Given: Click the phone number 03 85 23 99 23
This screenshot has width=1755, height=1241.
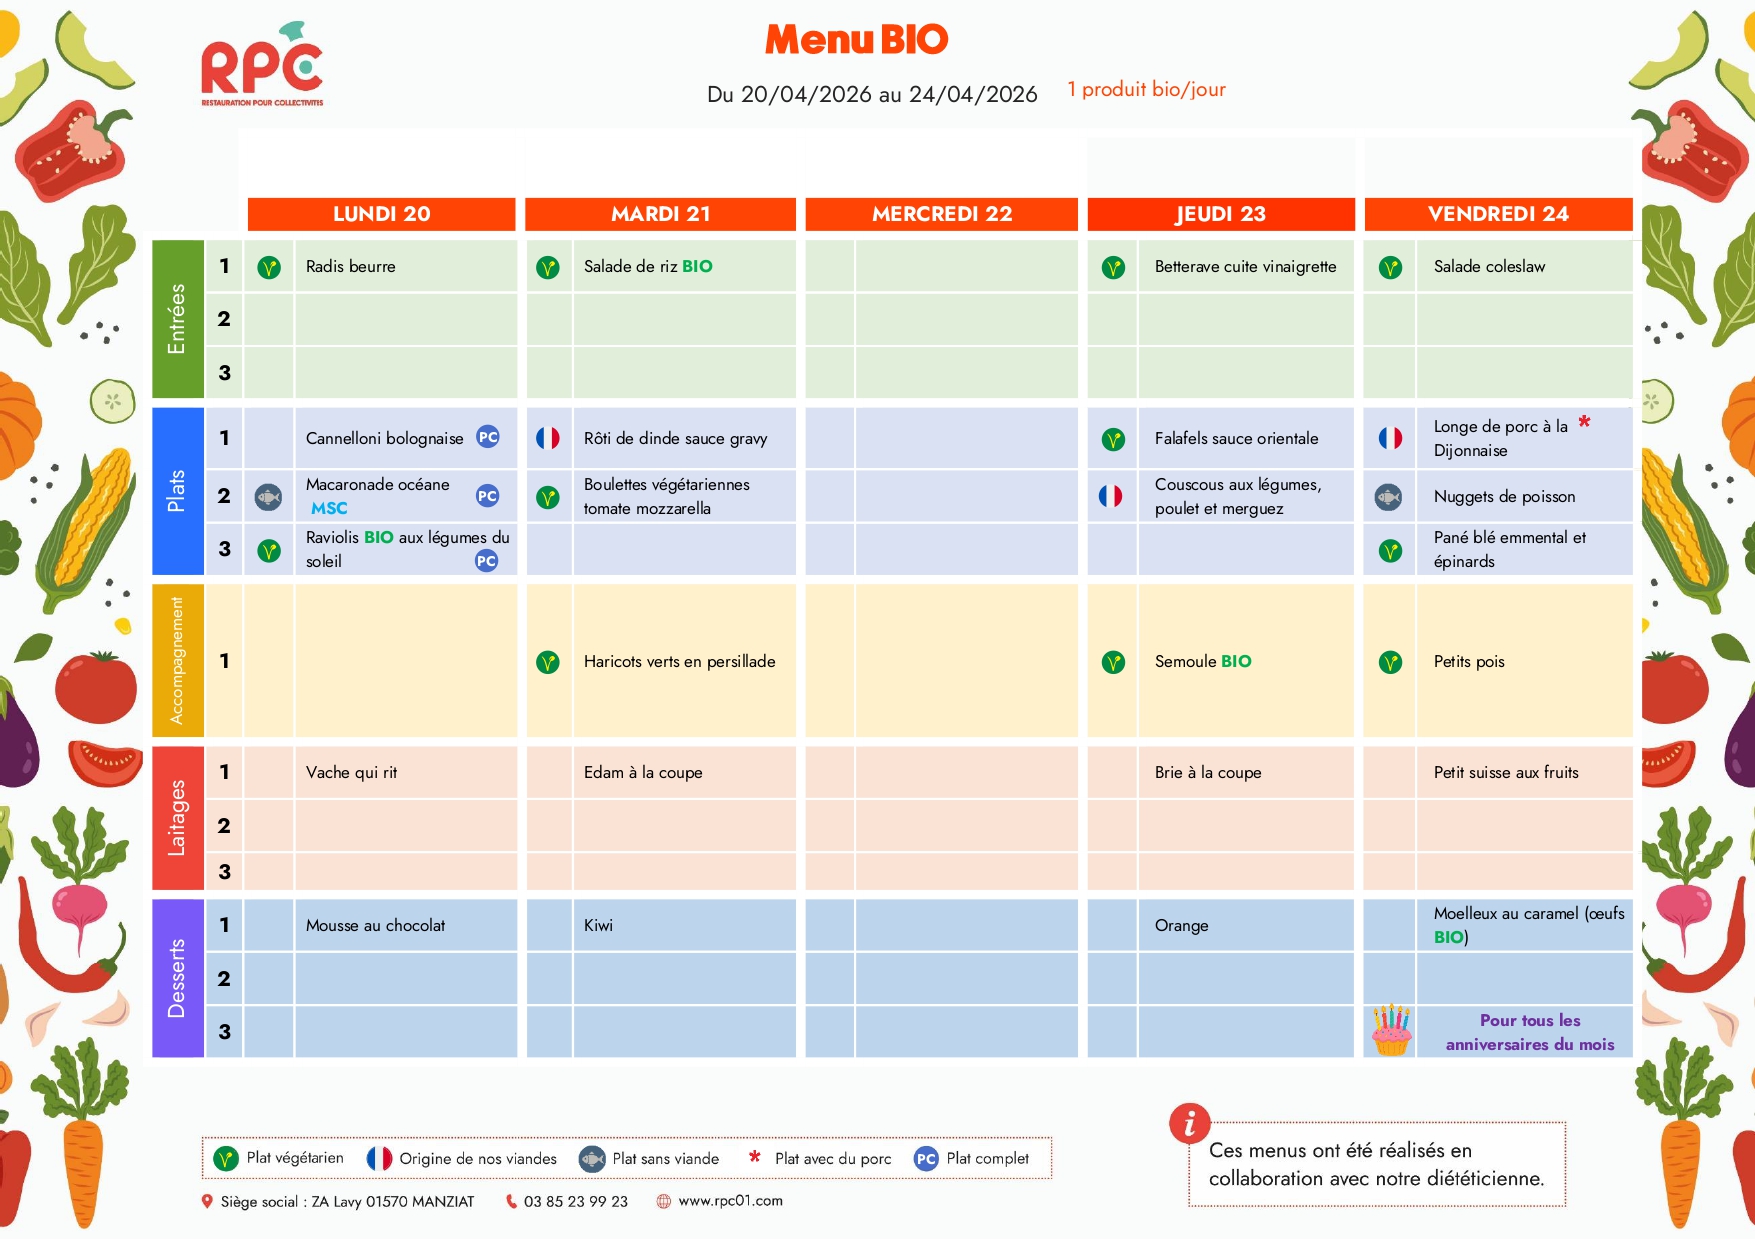Looking at the screenshot, I should 575,1201.
